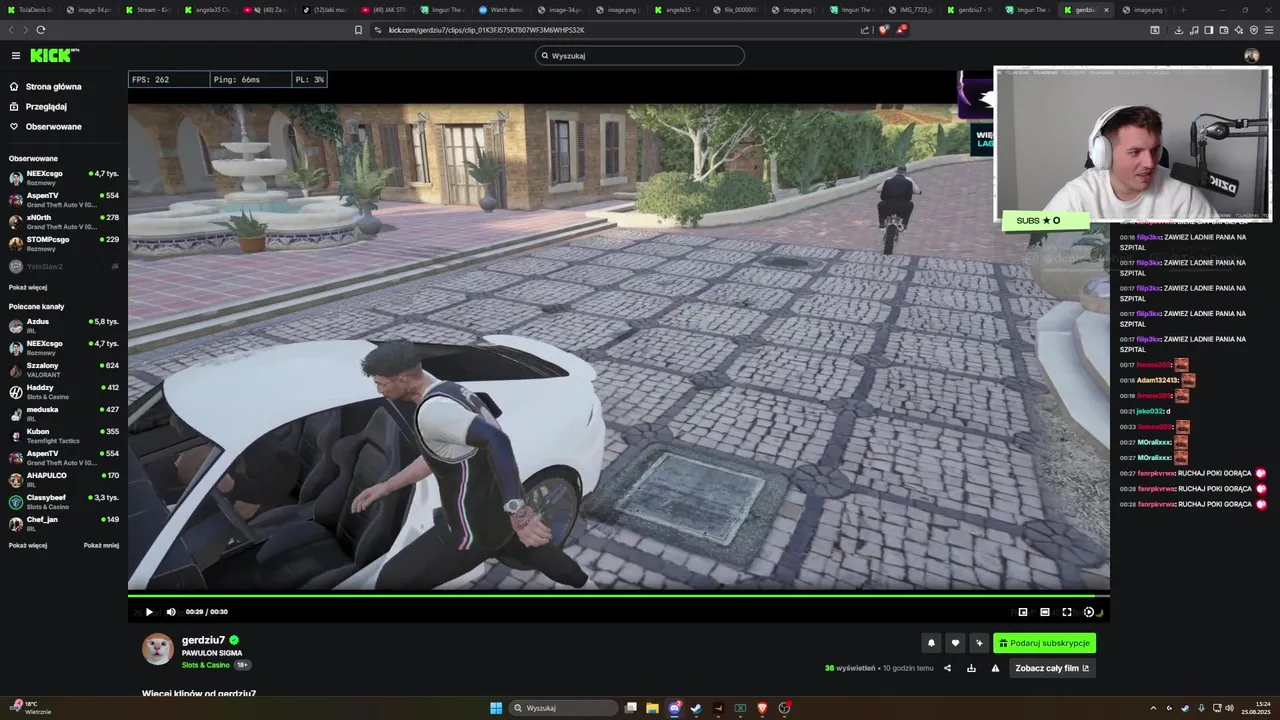This screenshot has width=1280, height=720.
Task: Open gerdziu7 channel avatar
Action: click(157, 649)
